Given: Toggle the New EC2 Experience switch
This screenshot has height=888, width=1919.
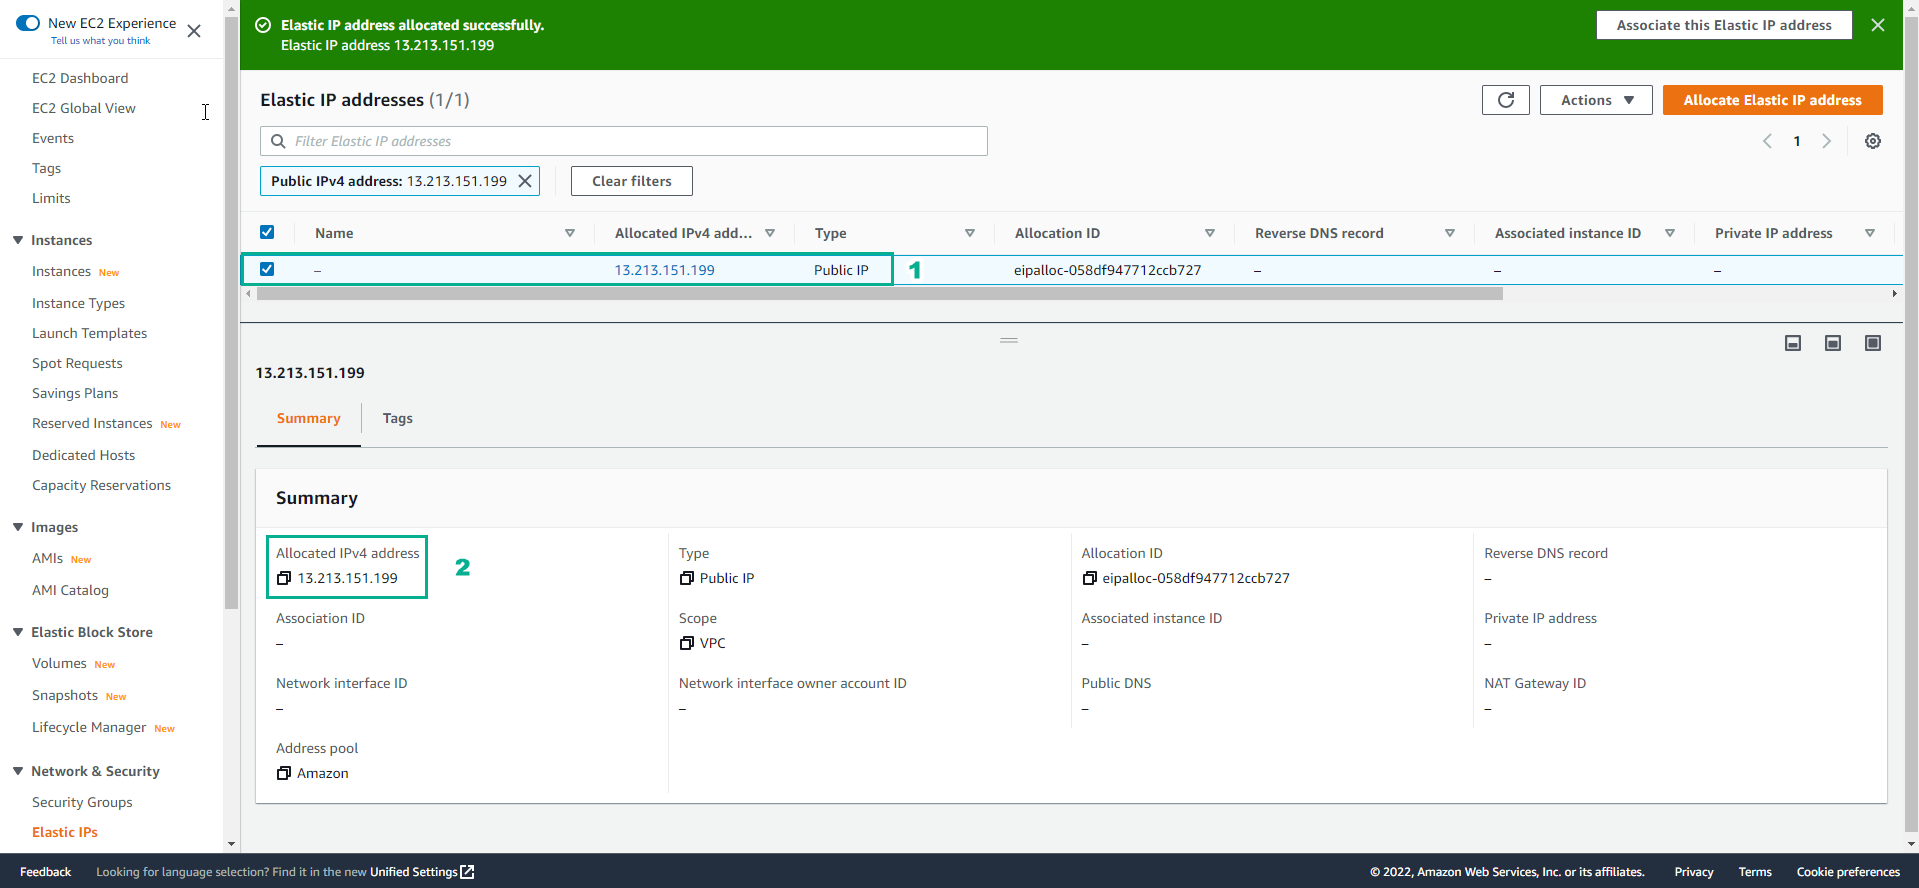Looking at the screenshot, I should point(28,23).
